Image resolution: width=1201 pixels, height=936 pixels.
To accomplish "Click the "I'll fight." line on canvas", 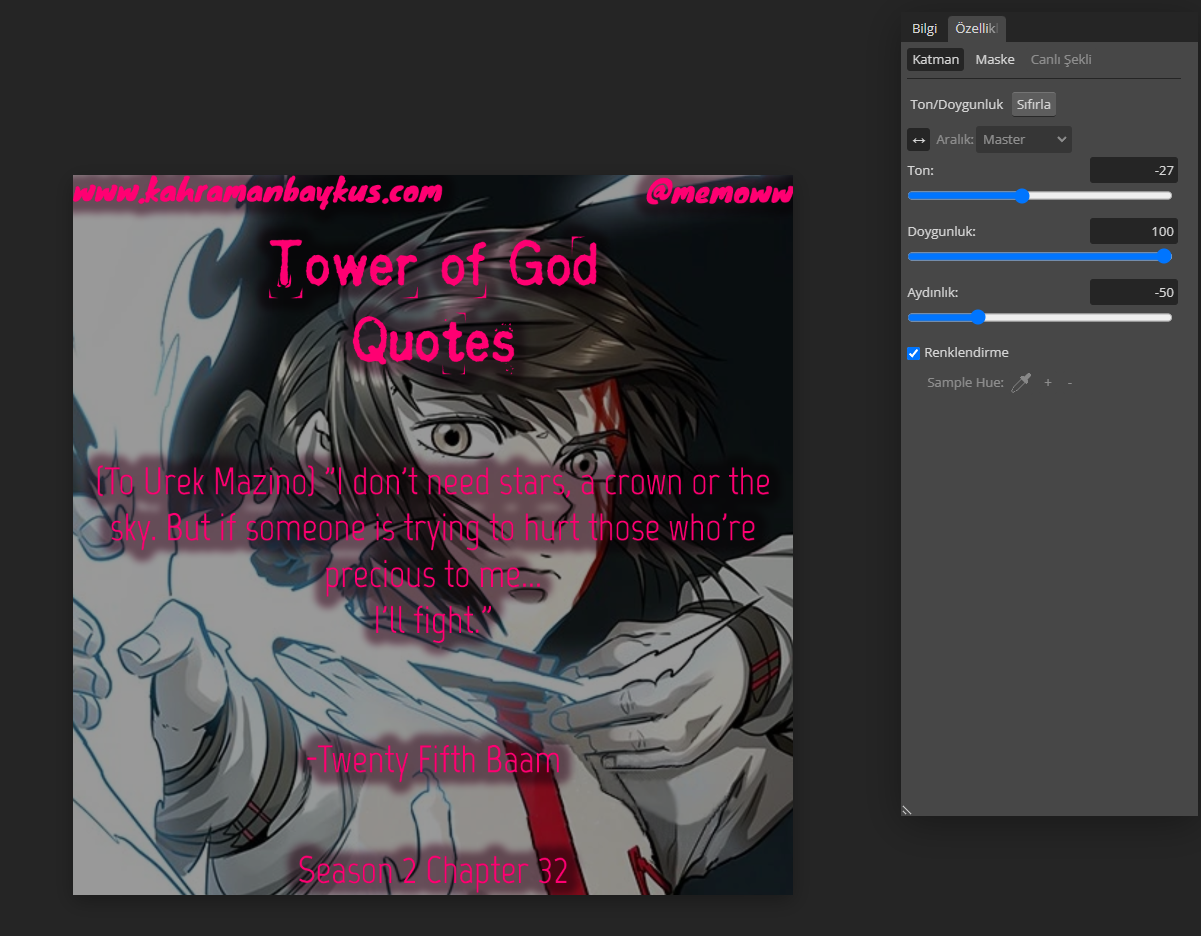I will click(x=432, y=621).
